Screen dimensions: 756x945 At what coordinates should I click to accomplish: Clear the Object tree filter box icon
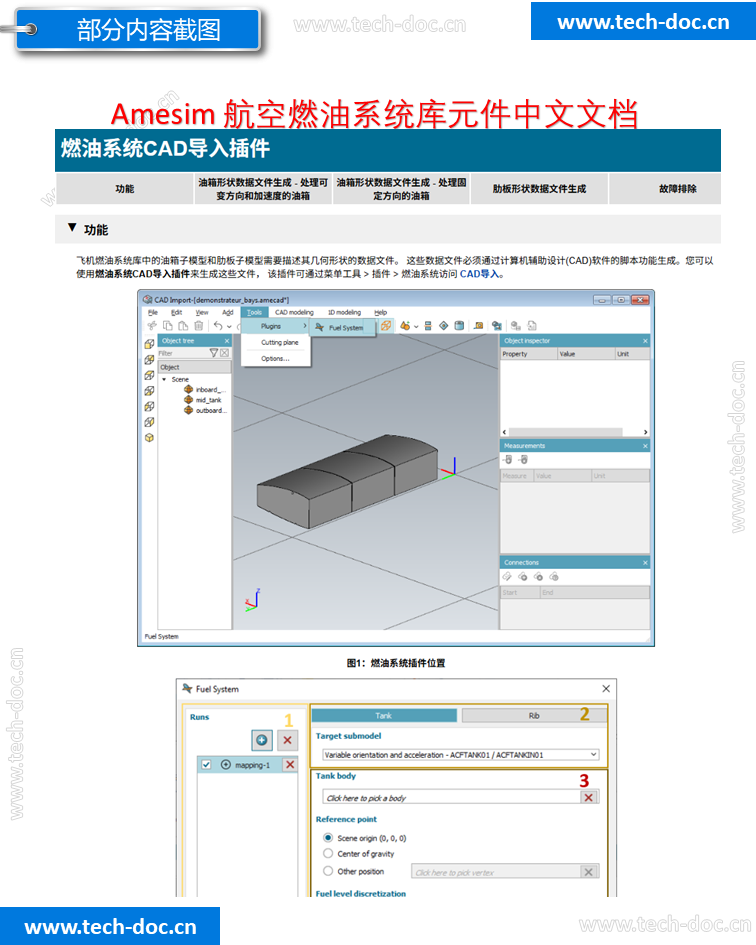coord(224,353)
